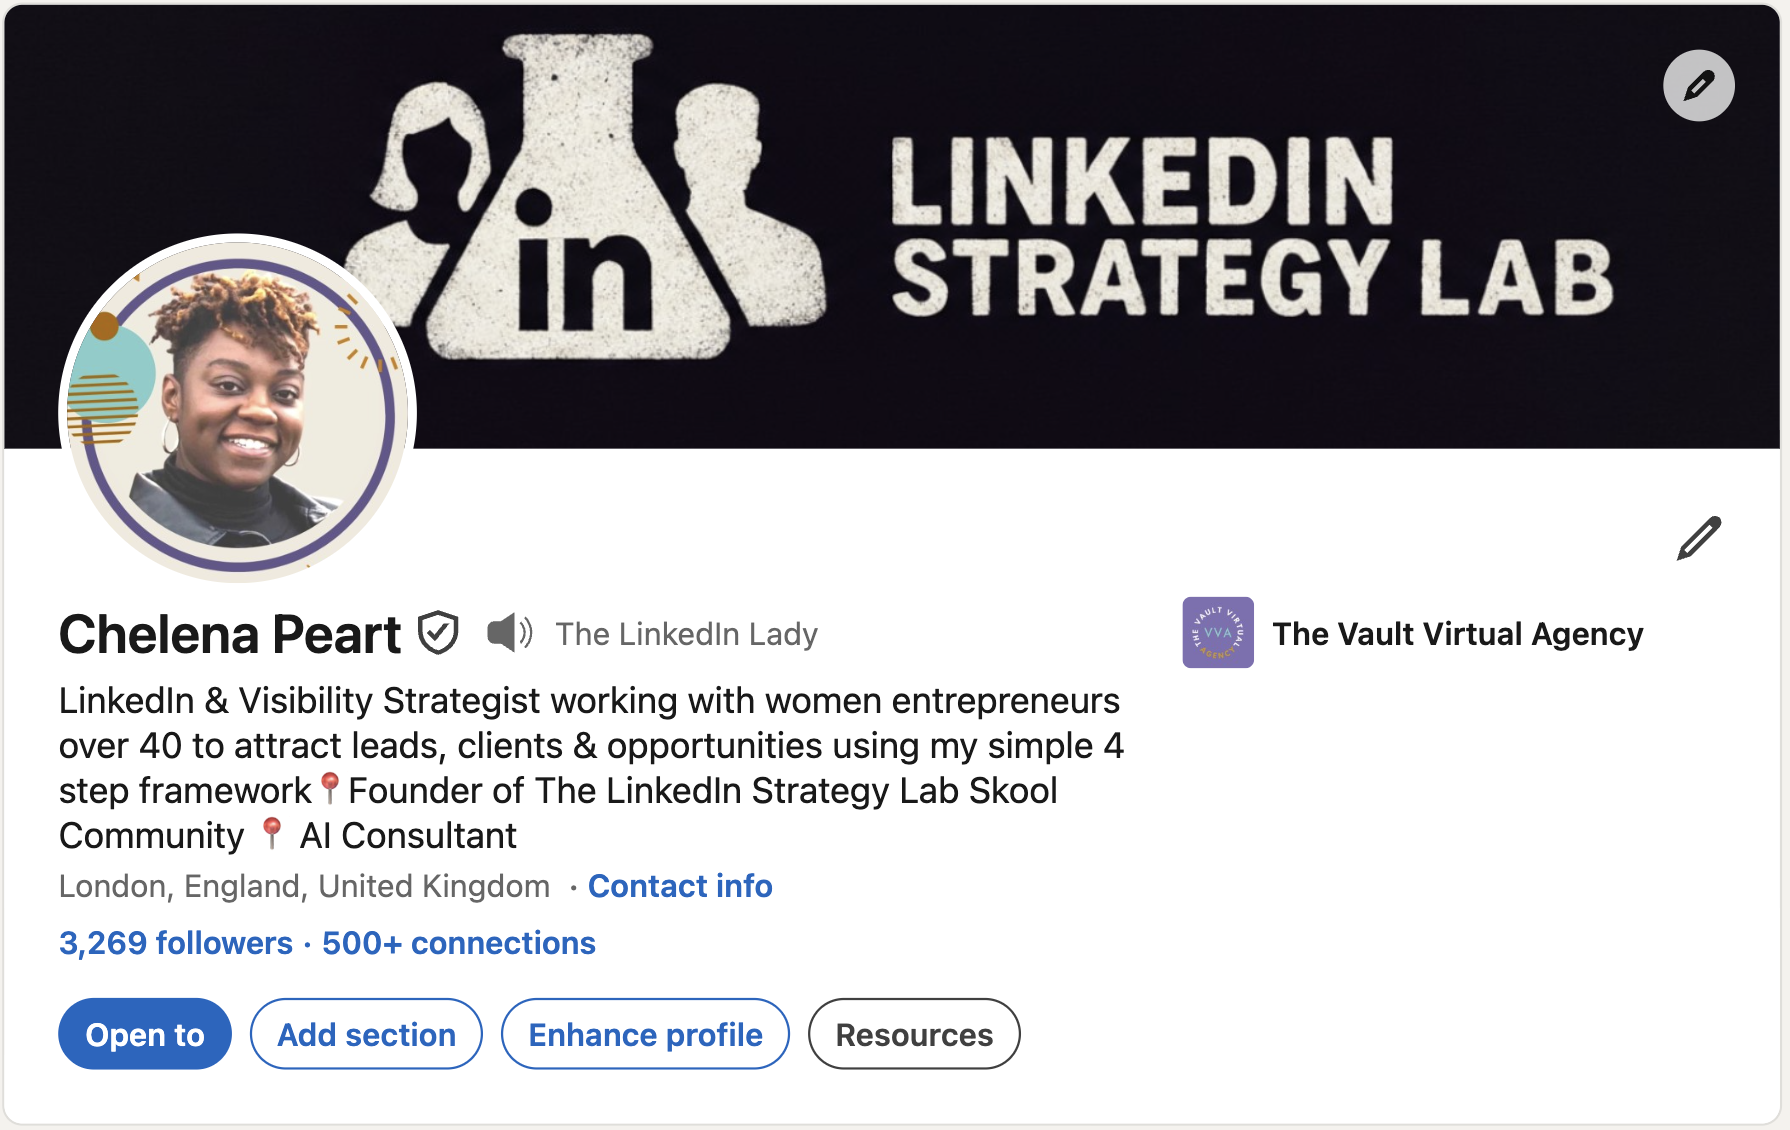The image size is (1790, 1130).
Task: Click the verification shield badge beside the name
Action: 438,633
